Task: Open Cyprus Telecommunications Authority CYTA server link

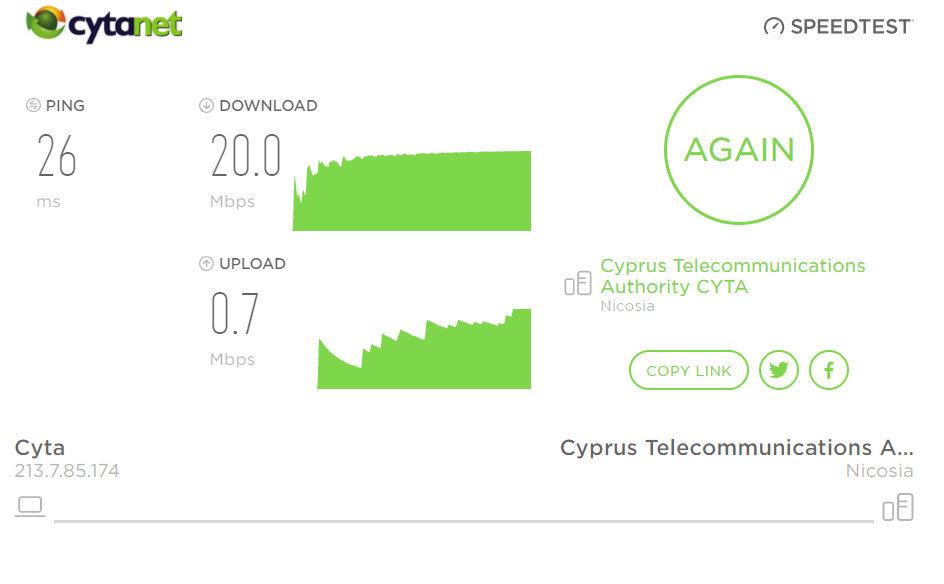Action: tap(733, 276)
